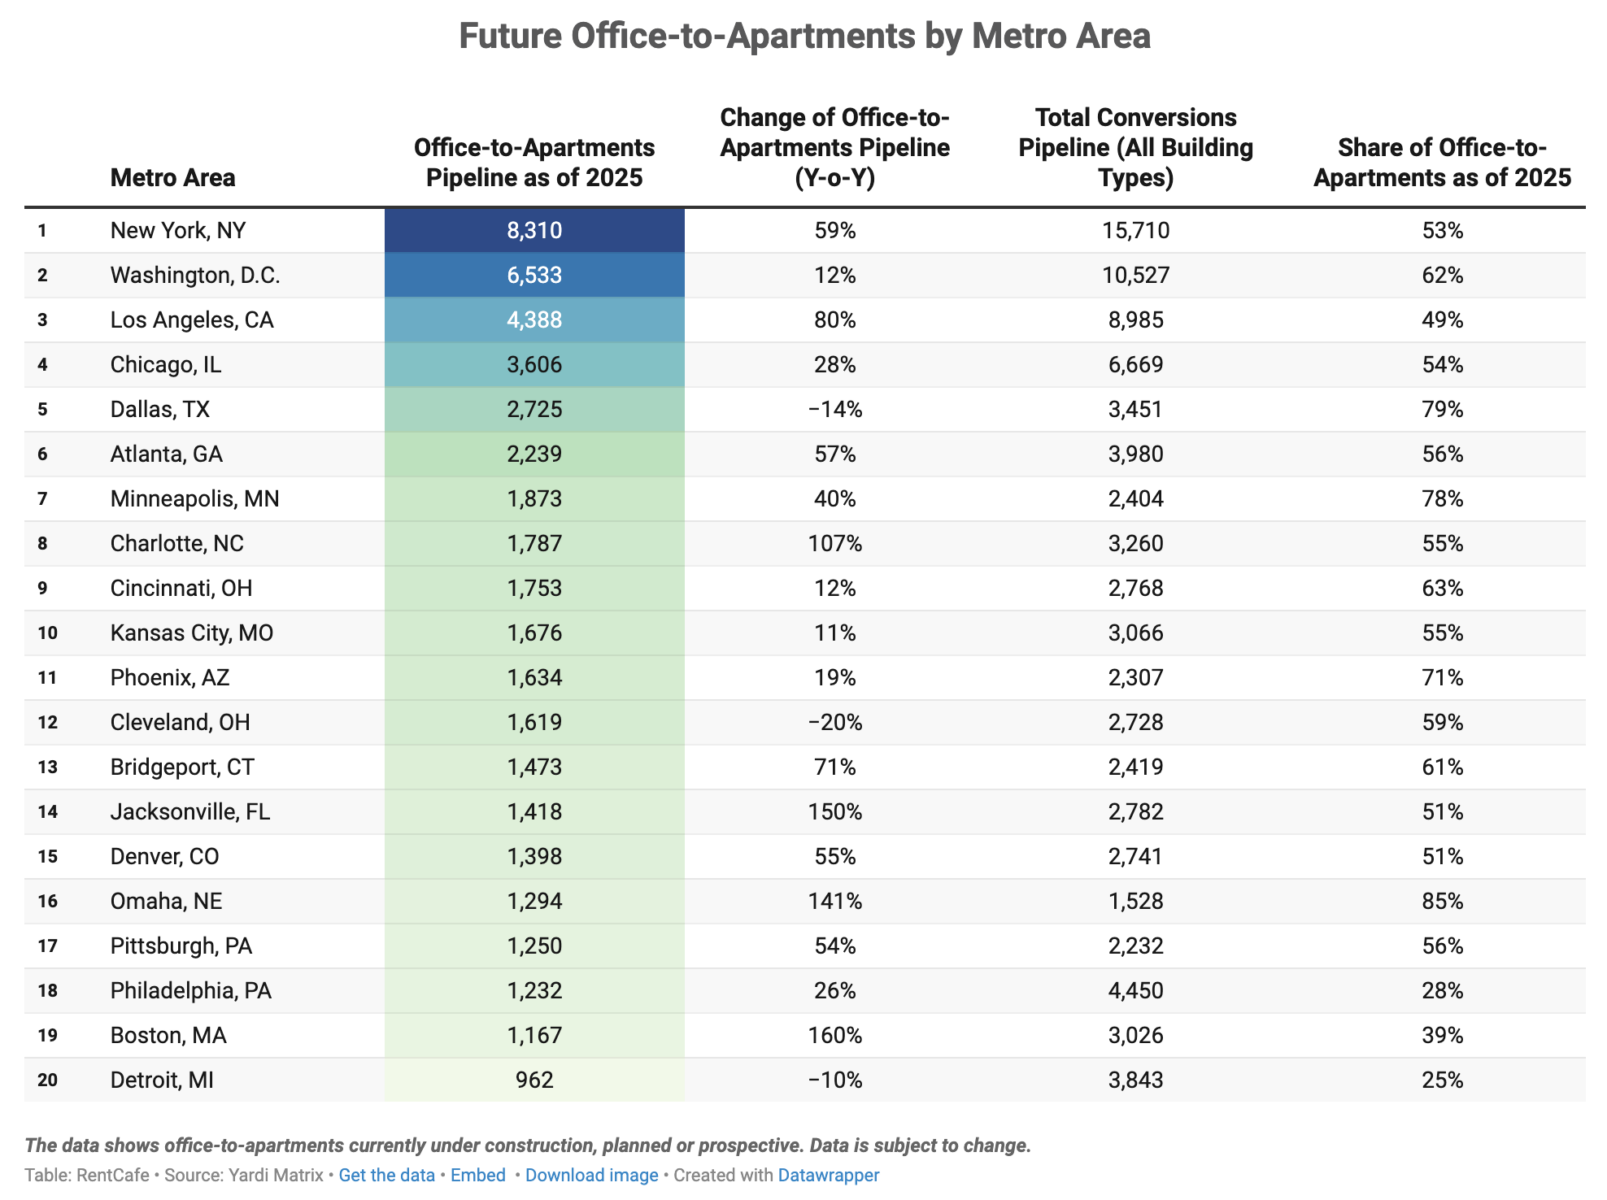Click the chart title "Future Office-to-Apartments by Metro Area"

point(804,37)
